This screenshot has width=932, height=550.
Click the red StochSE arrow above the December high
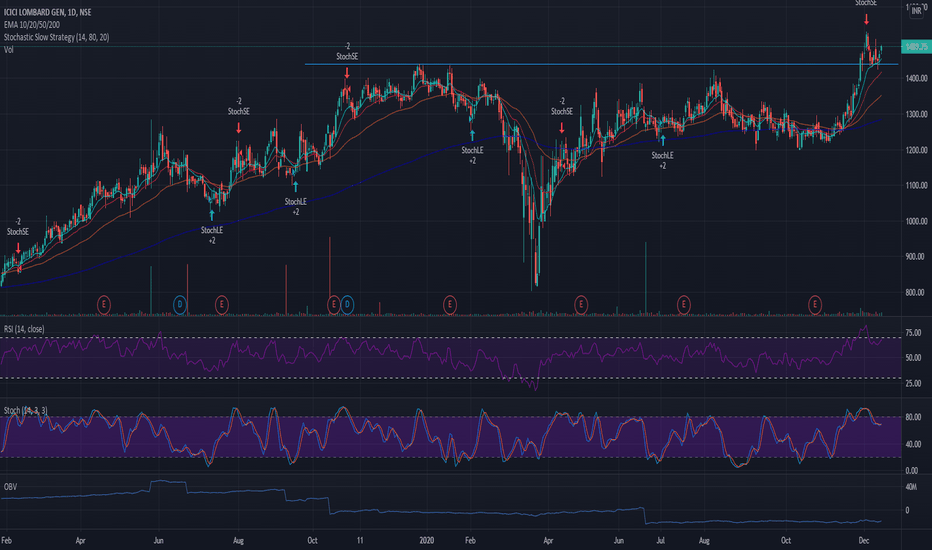tap(866, 20)
